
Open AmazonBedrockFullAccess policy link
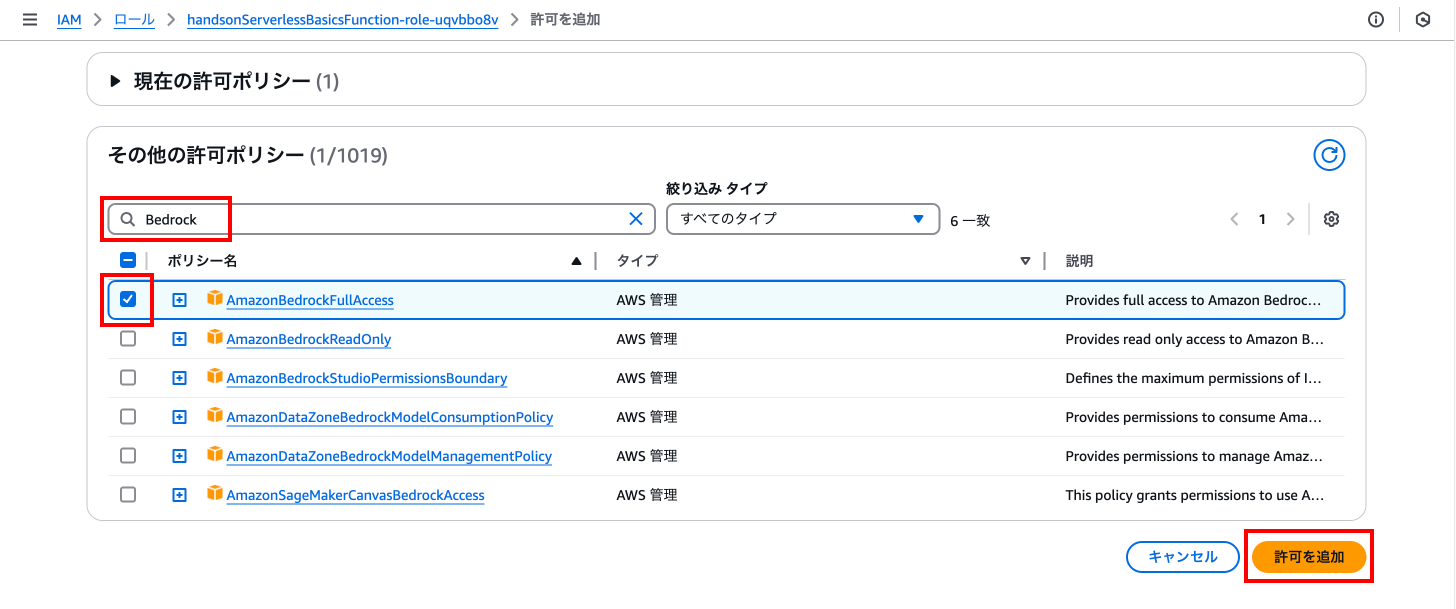pyautogui.click(x=310, y=300)
